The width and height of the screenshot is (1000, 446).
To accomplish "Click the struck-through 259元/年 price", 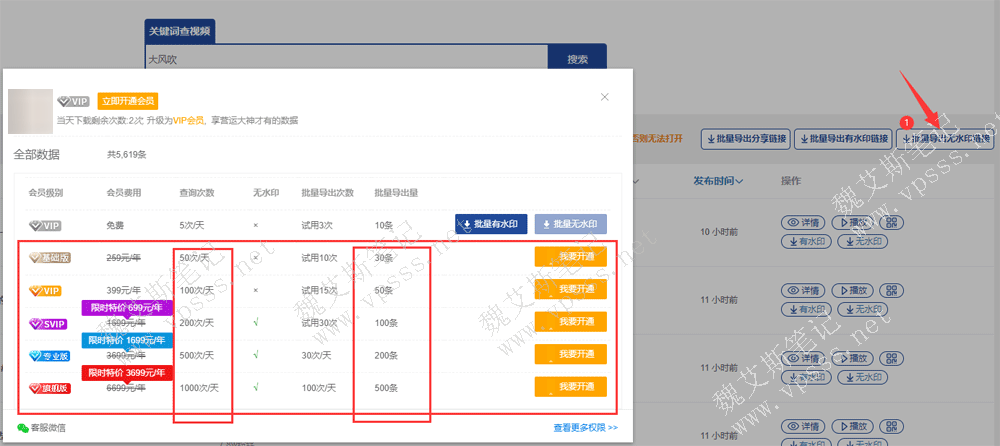I will (x=124, y=258).
